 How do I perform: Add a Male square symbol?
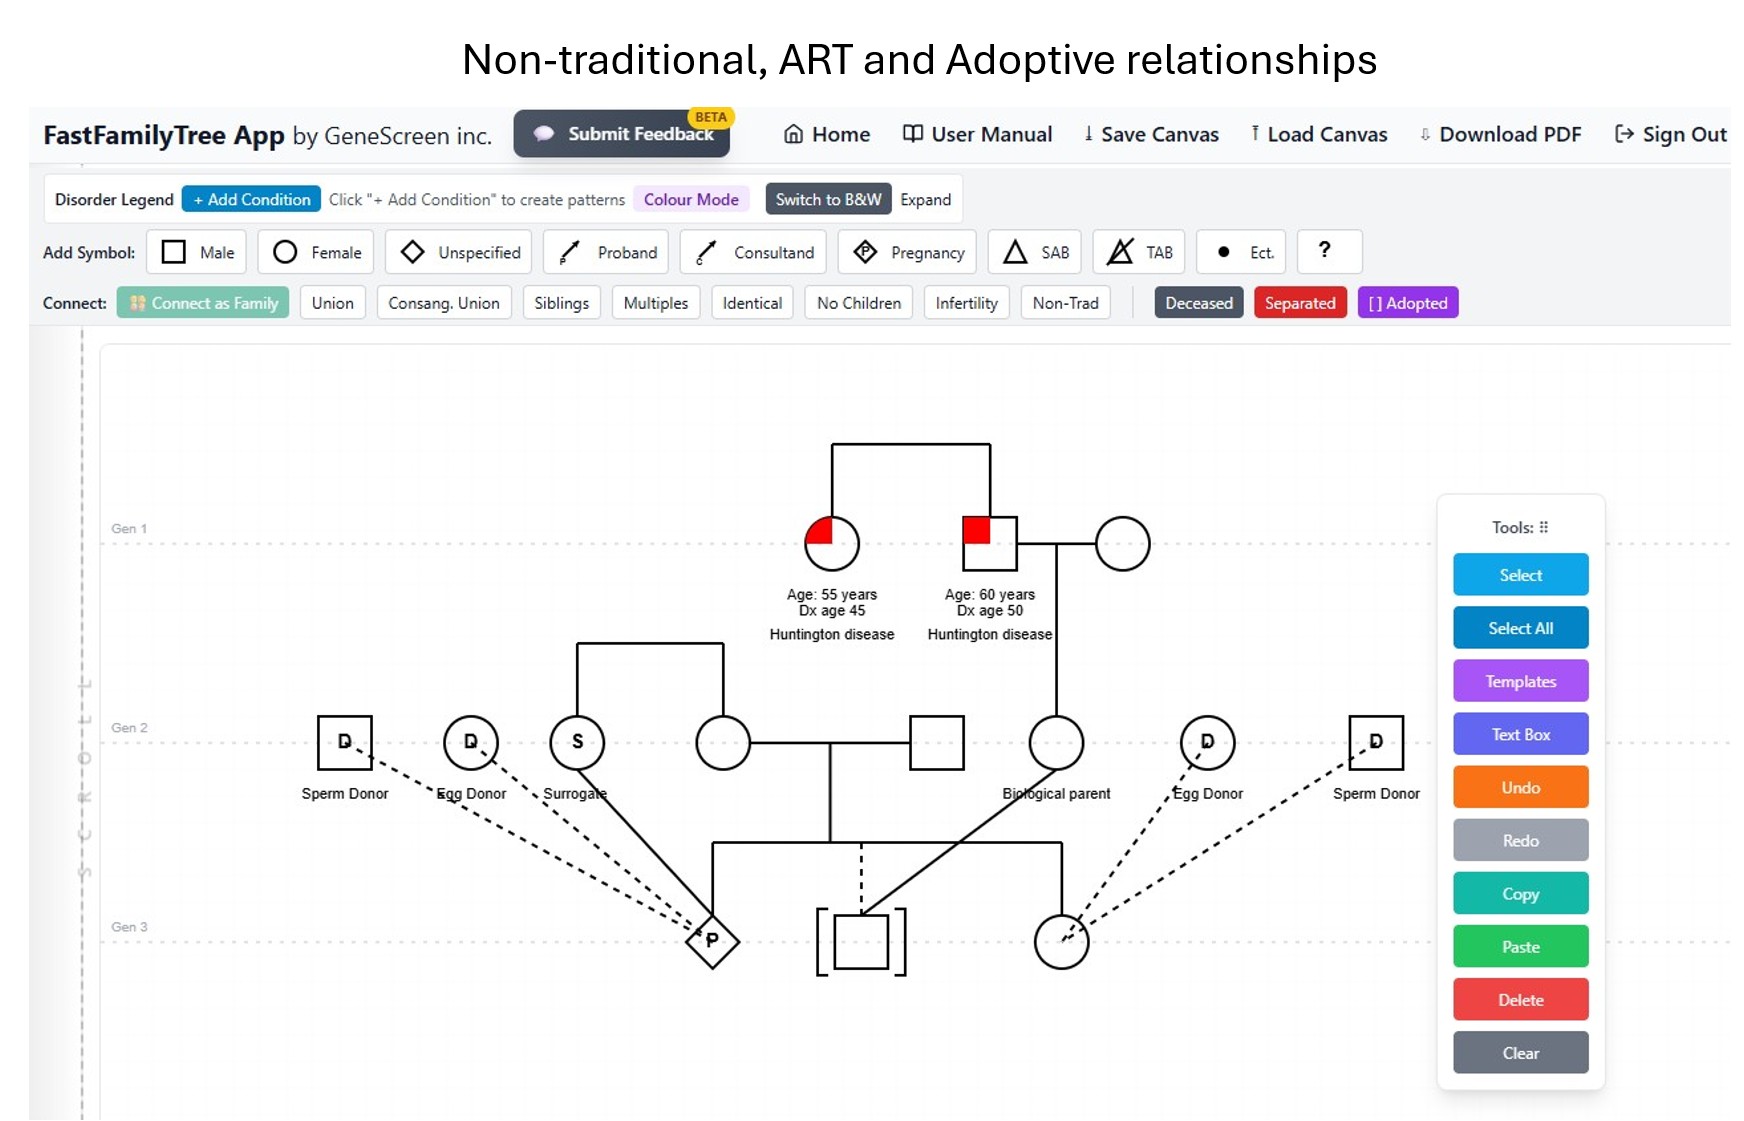(x=196, y=252)
